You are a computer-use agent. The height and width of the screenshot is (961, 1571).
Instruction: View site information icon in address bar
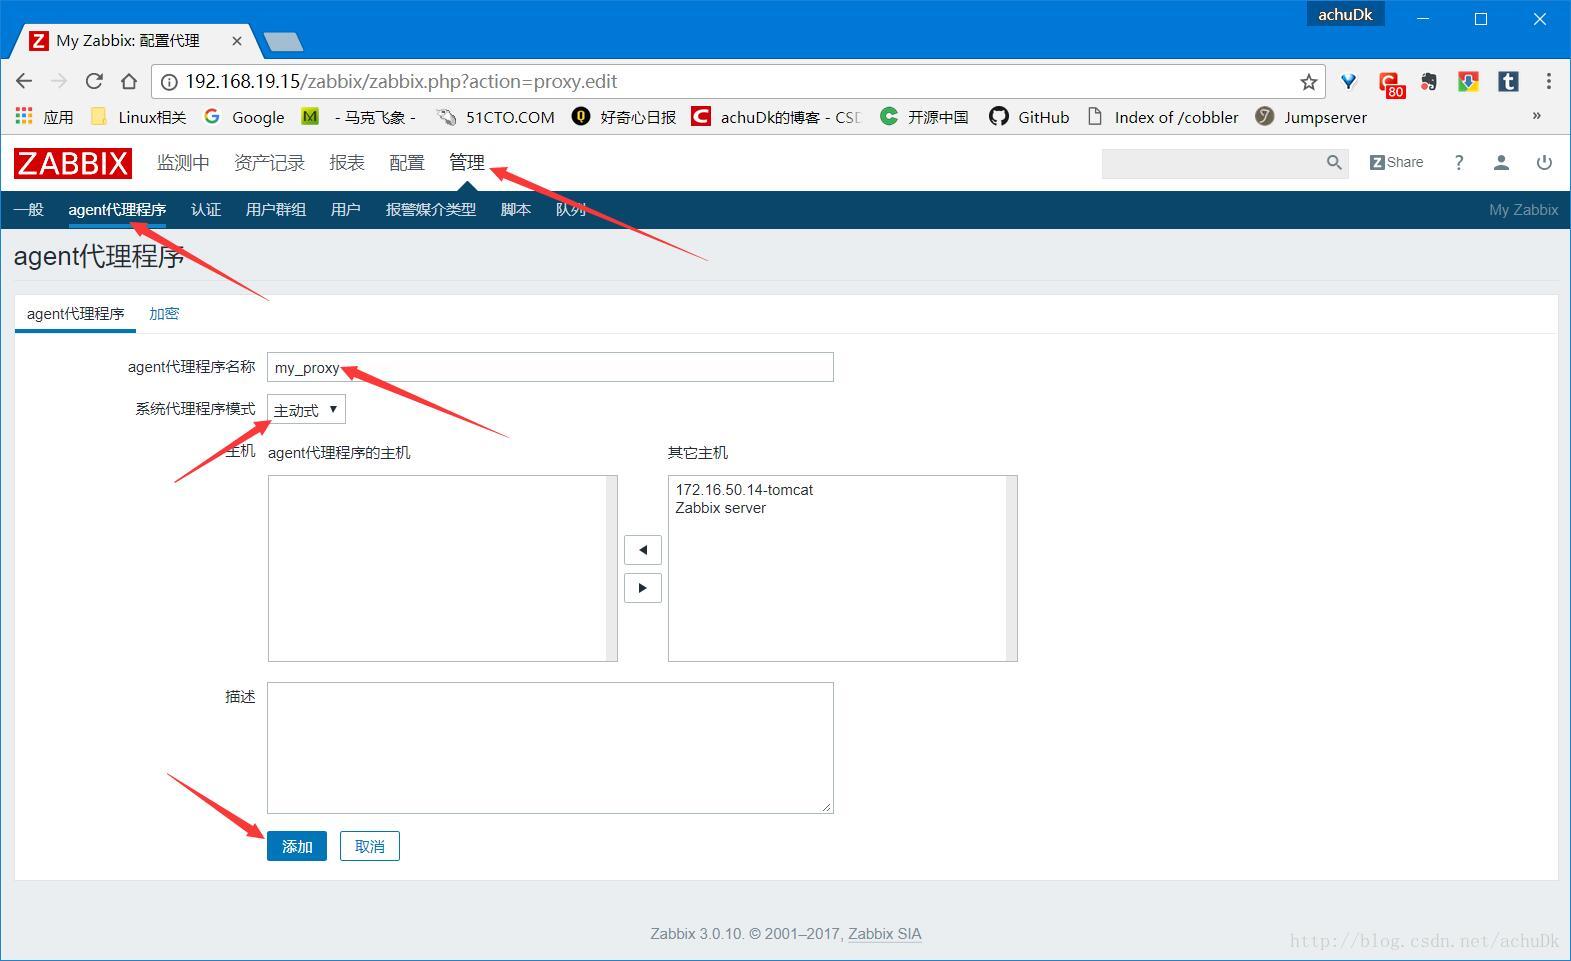[x=170, y=82]
